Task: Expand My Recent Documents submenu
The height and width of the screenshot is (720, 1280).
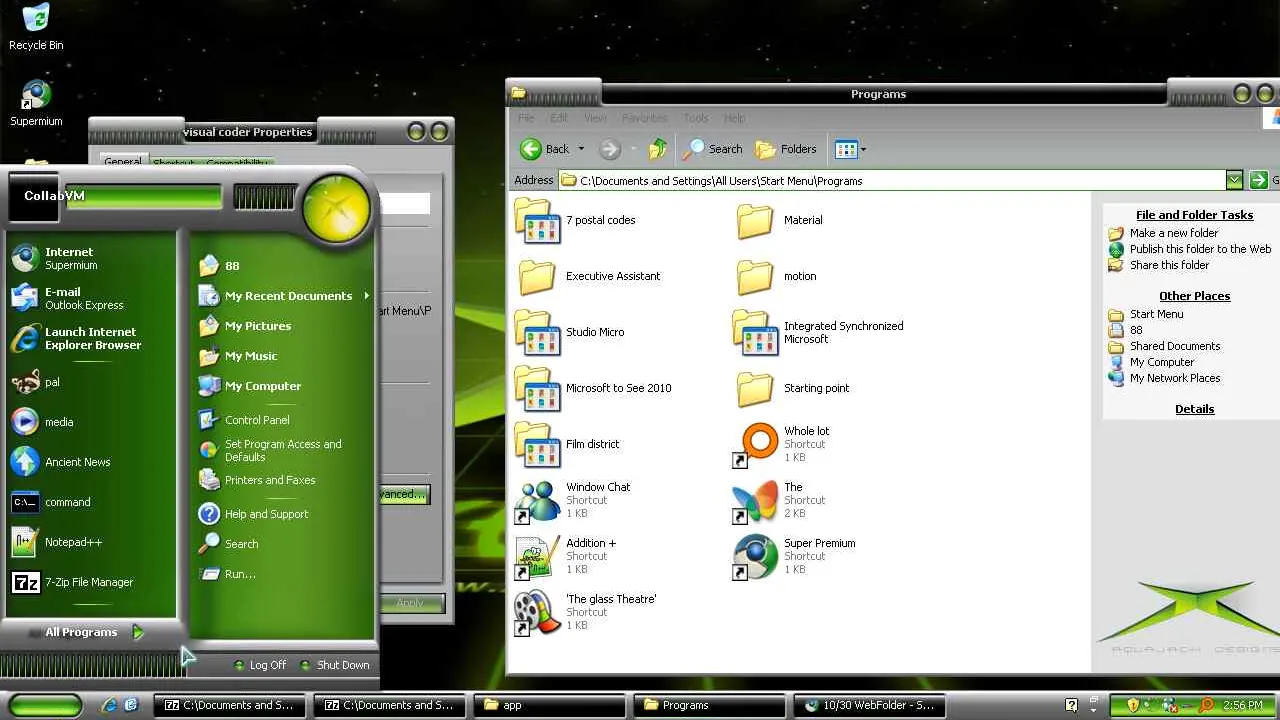Action: (283, 296)
